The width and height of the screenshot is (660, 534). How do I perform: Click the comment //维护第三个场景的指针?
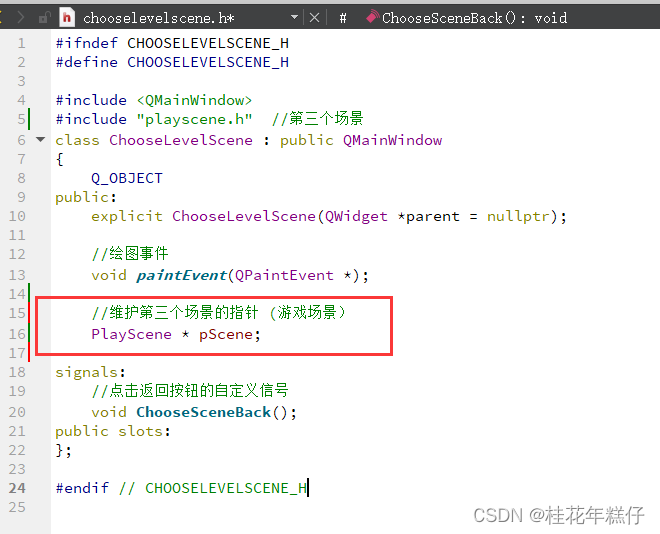(x=175, y=313)
